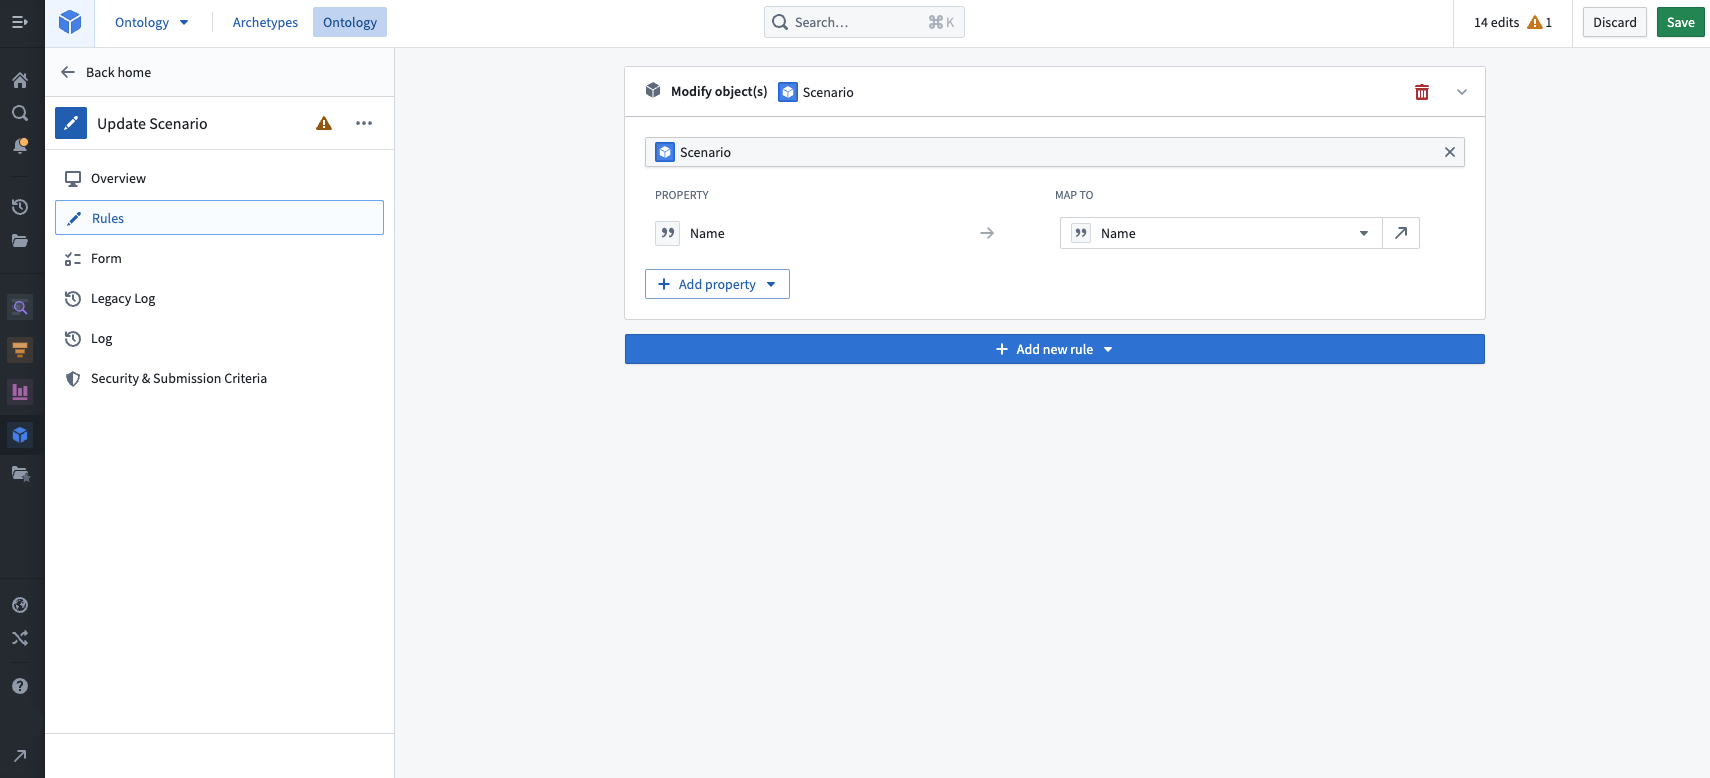Open the Add property dropdown
1710x778 pixels.
[x=717, y=284]
